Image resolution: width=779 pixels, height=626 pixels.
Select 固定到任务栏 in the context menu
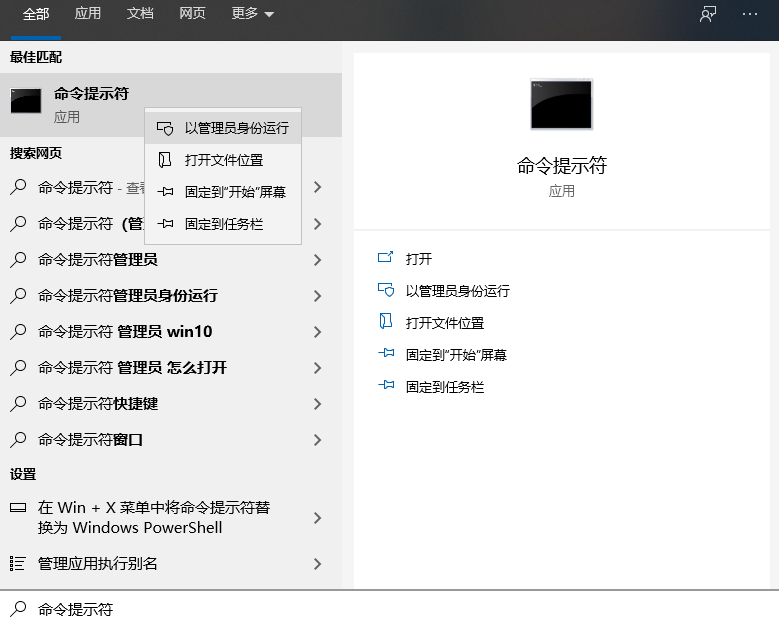pos(224,224)
